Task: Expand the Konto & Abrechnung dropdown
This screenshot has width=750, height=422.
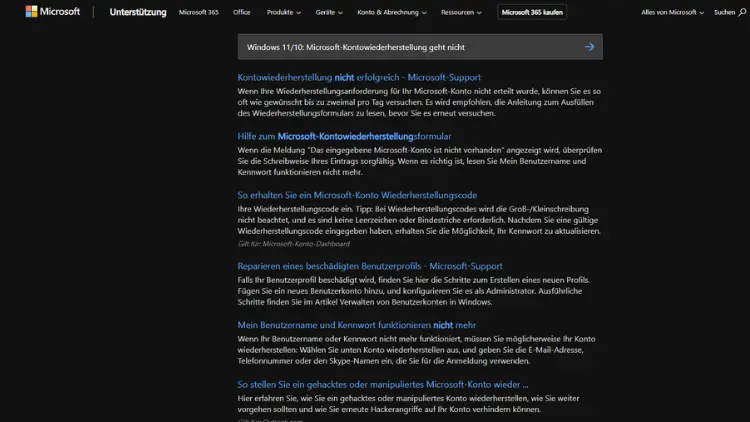Action: [392, 12]
